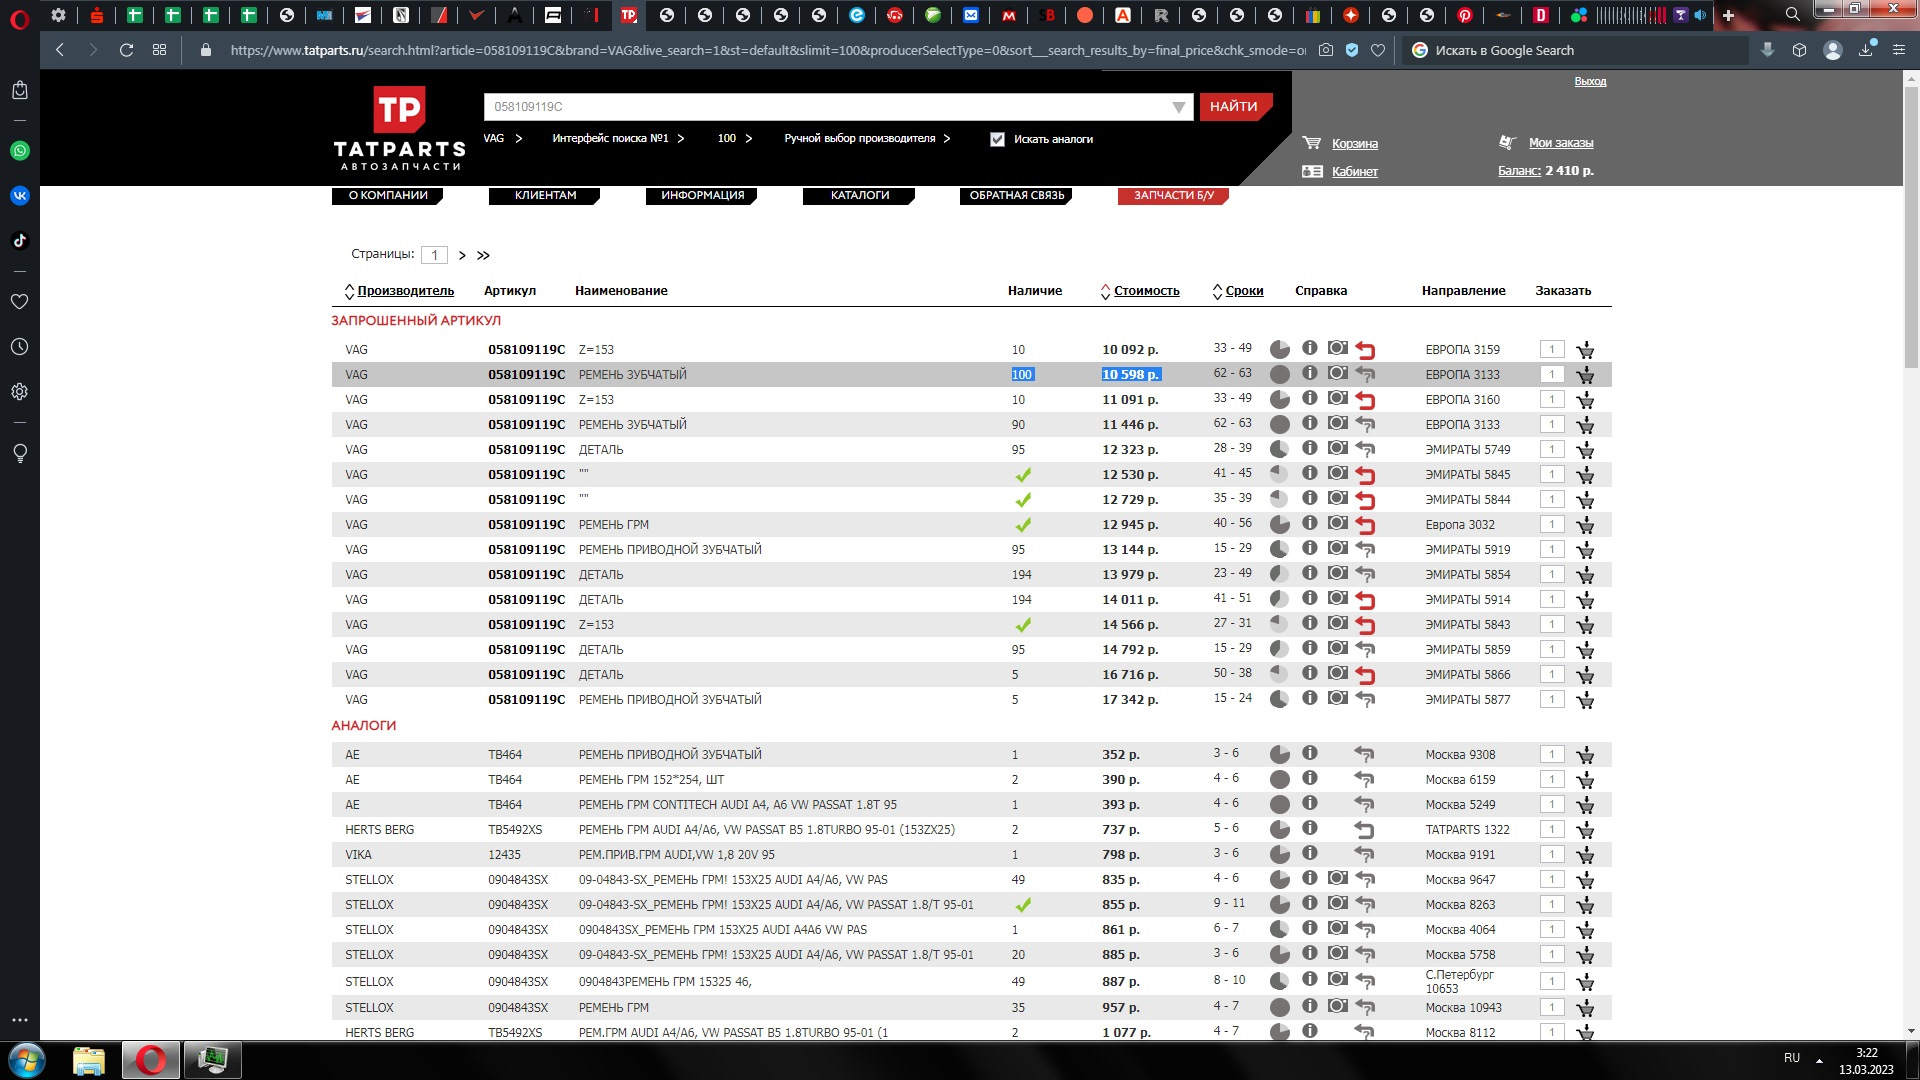1920x1080 pixels.
Task: Take snapshot using address bar camera icon
Action: [1326, 50]
